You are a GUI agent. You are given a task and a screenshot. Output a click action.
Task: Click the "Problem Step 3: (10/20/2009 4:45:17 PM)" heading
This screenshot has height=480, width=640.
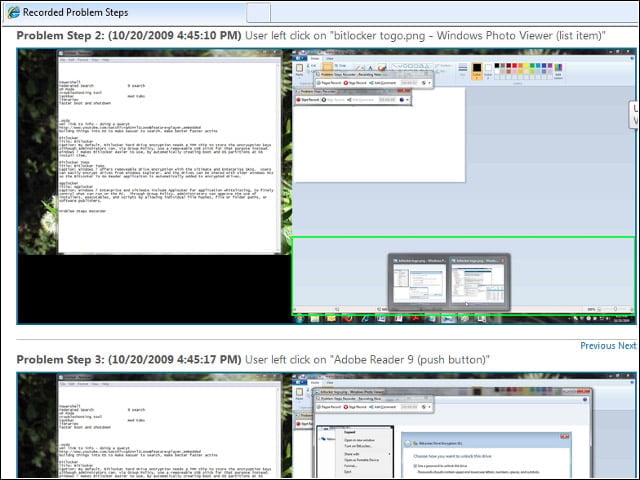129,360
